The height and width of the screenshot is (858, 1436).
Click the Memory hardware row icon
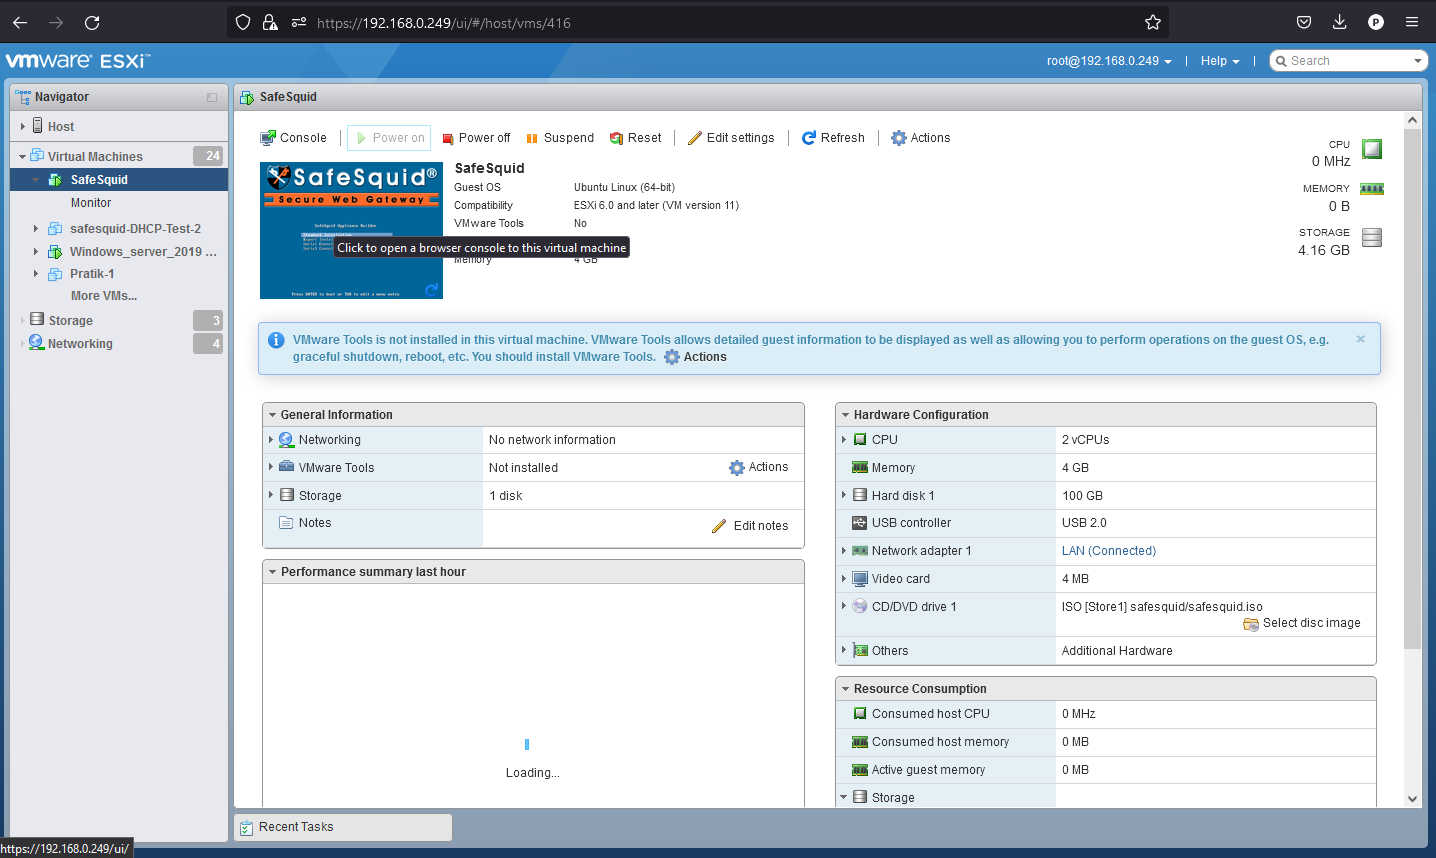click(x=860, y=468)
